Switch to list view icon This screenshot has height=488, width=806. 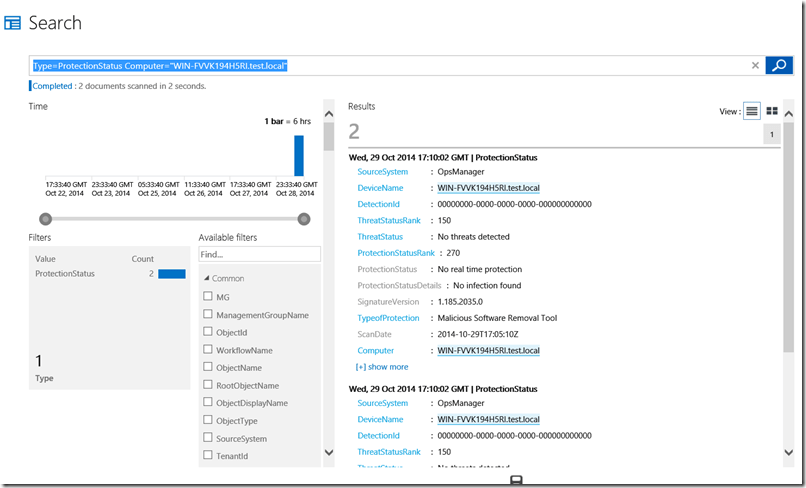click(x=752, y=111)
